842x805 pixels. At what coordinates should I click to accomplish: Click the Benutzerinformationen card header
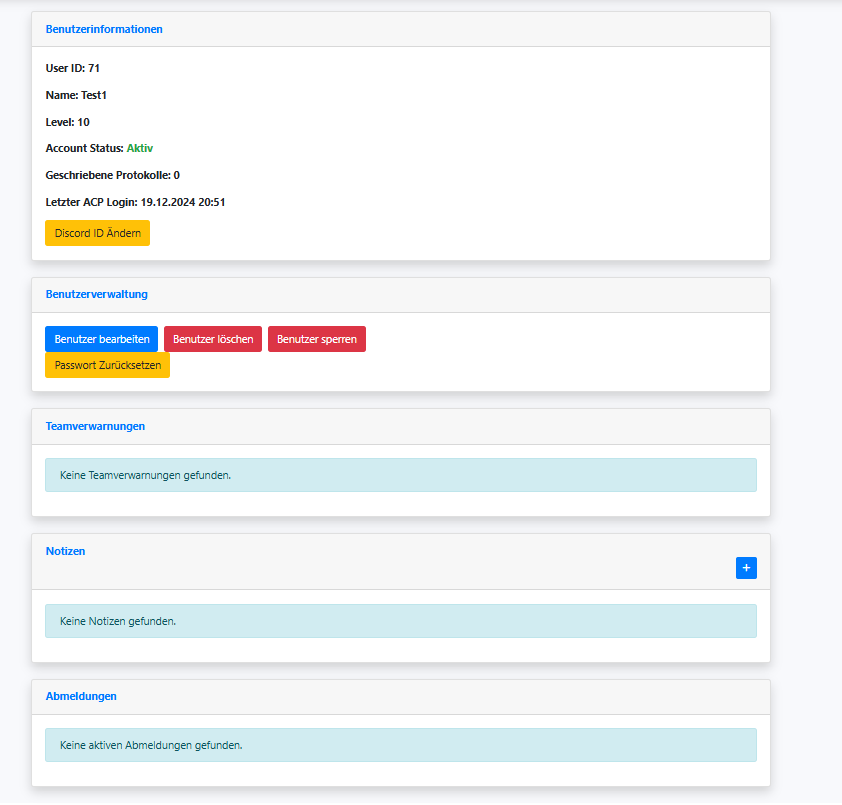pos(104,29)
